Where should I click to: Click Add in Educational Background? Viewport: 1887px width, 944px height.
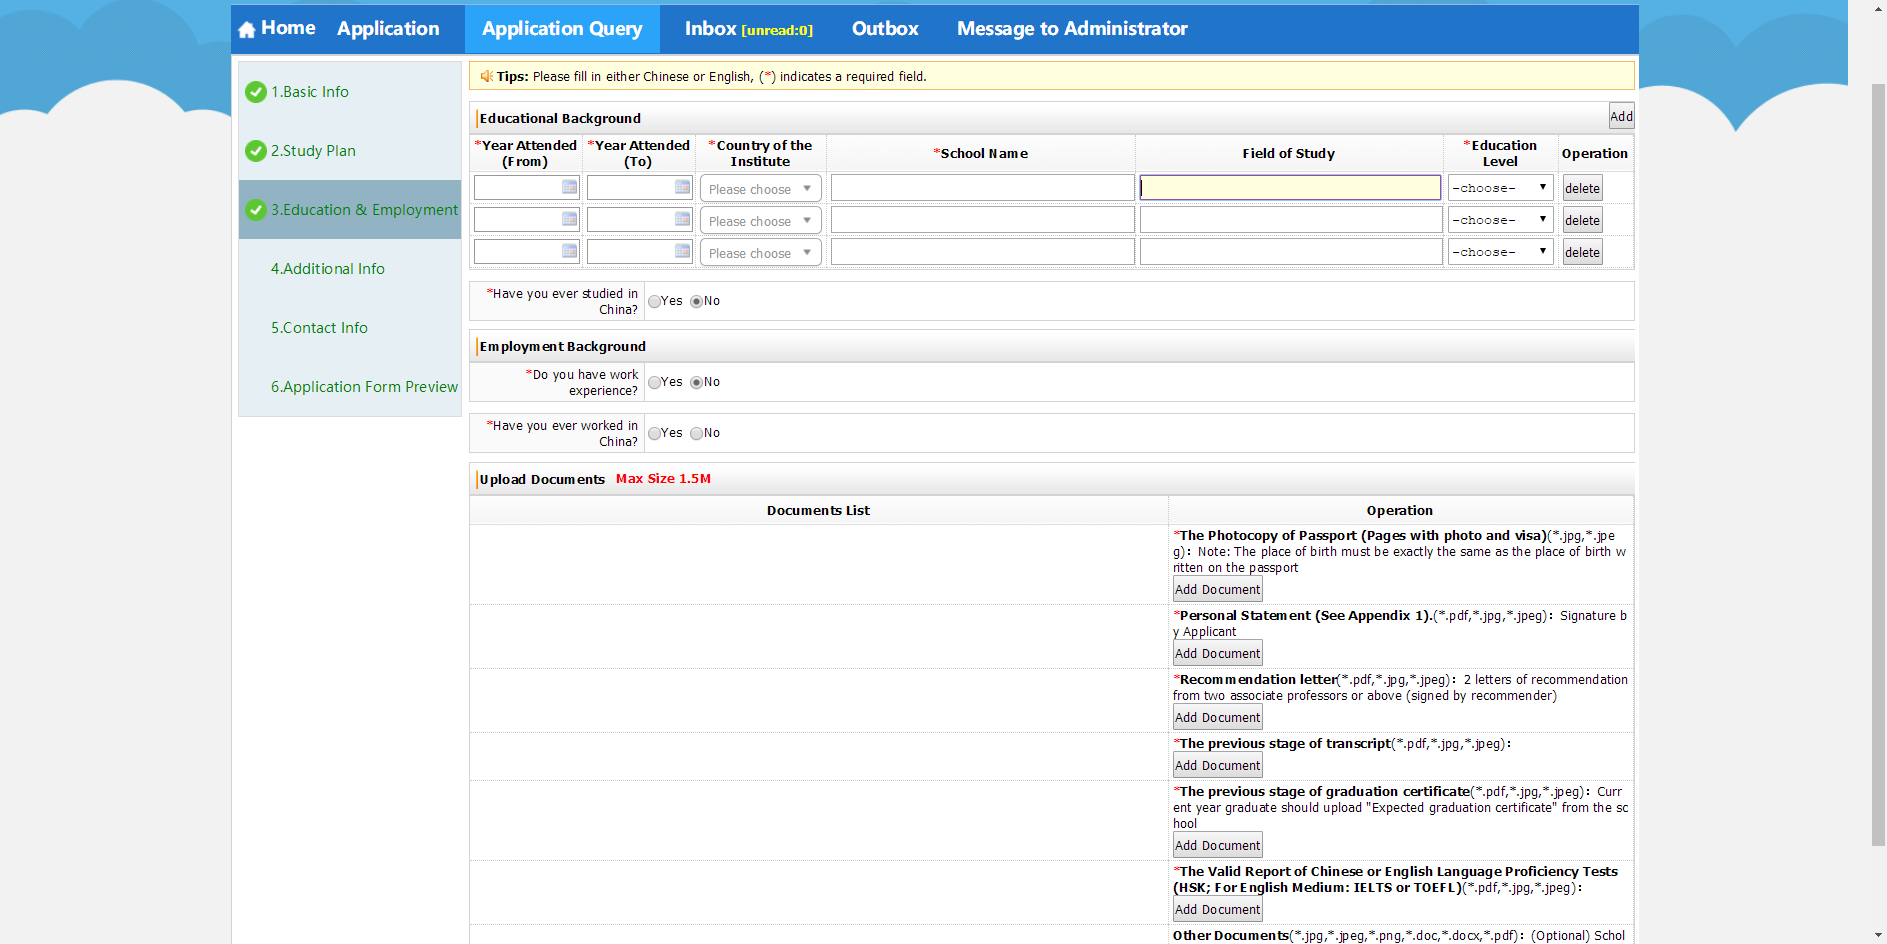(1621, 116)
